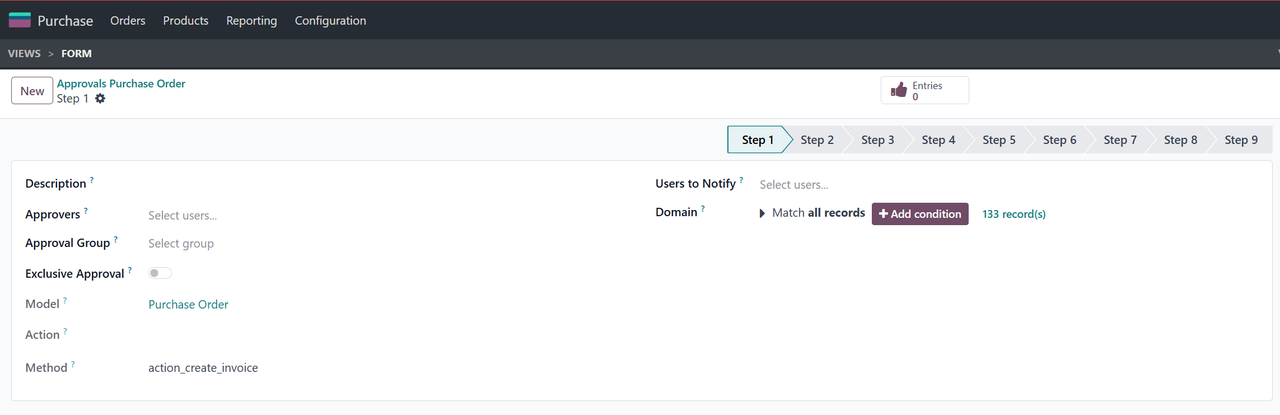1280x415 pixels.
Task: Click the help tooltip mark beside Approval Group
Action: tap(116, 240)
